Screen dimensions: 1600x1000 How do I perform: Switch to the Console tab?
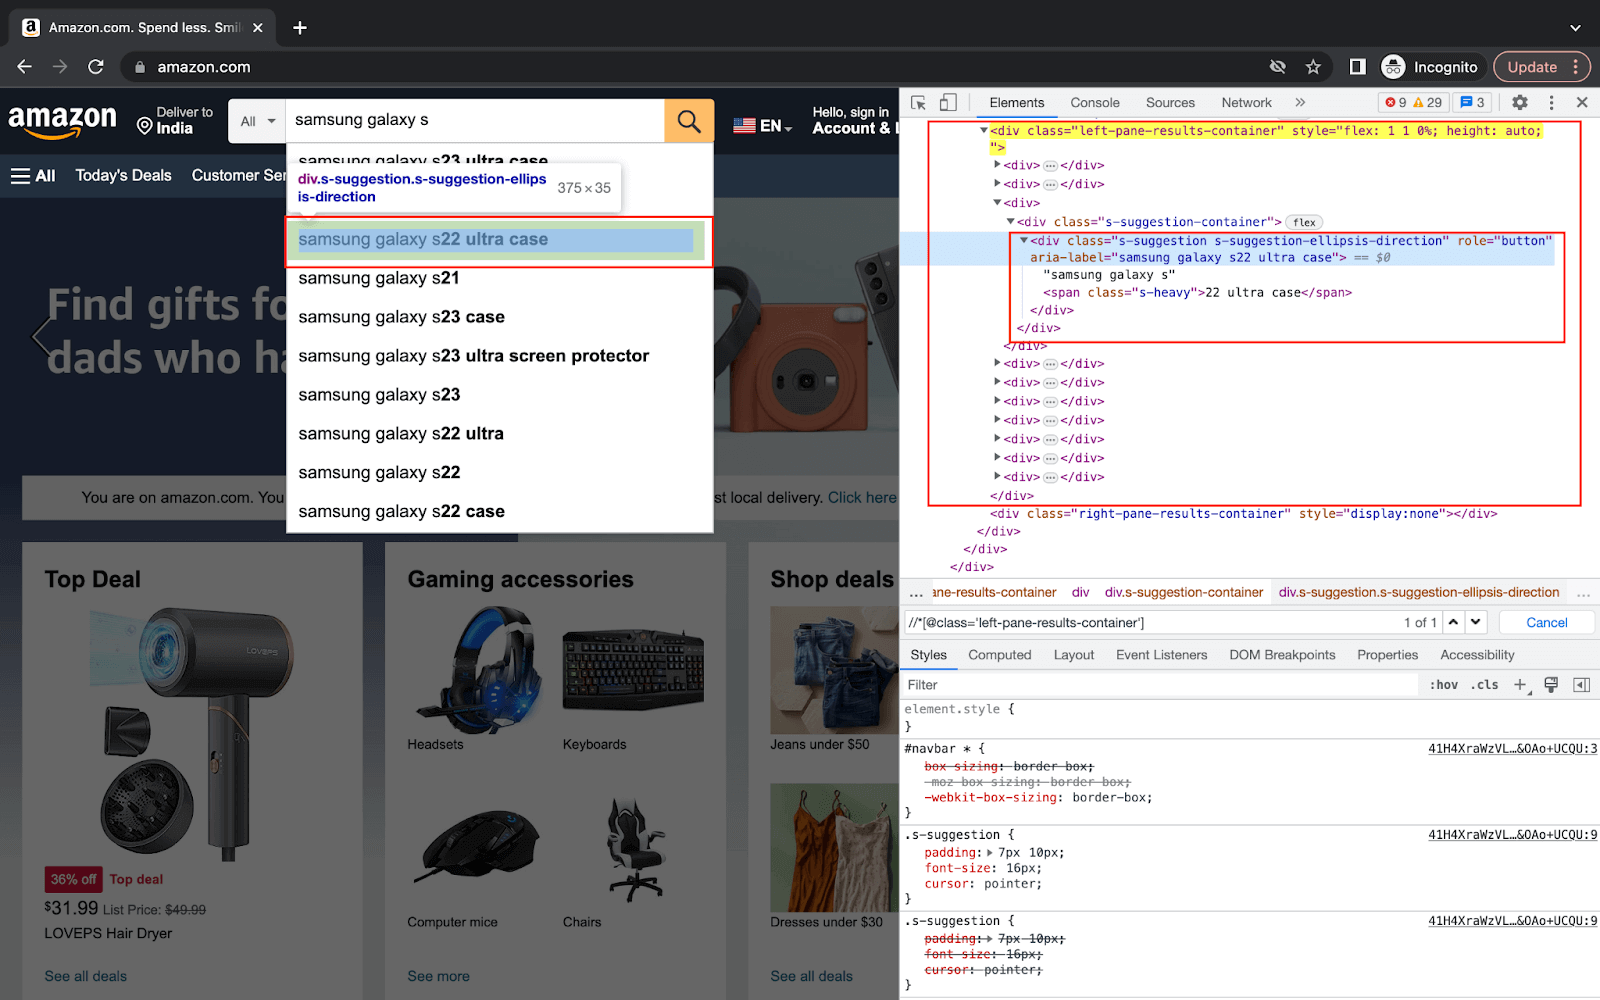[1094, 102]
